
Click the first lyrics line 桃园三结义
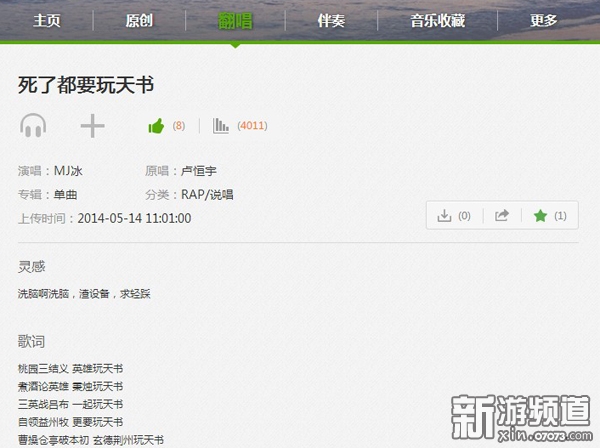43,370
